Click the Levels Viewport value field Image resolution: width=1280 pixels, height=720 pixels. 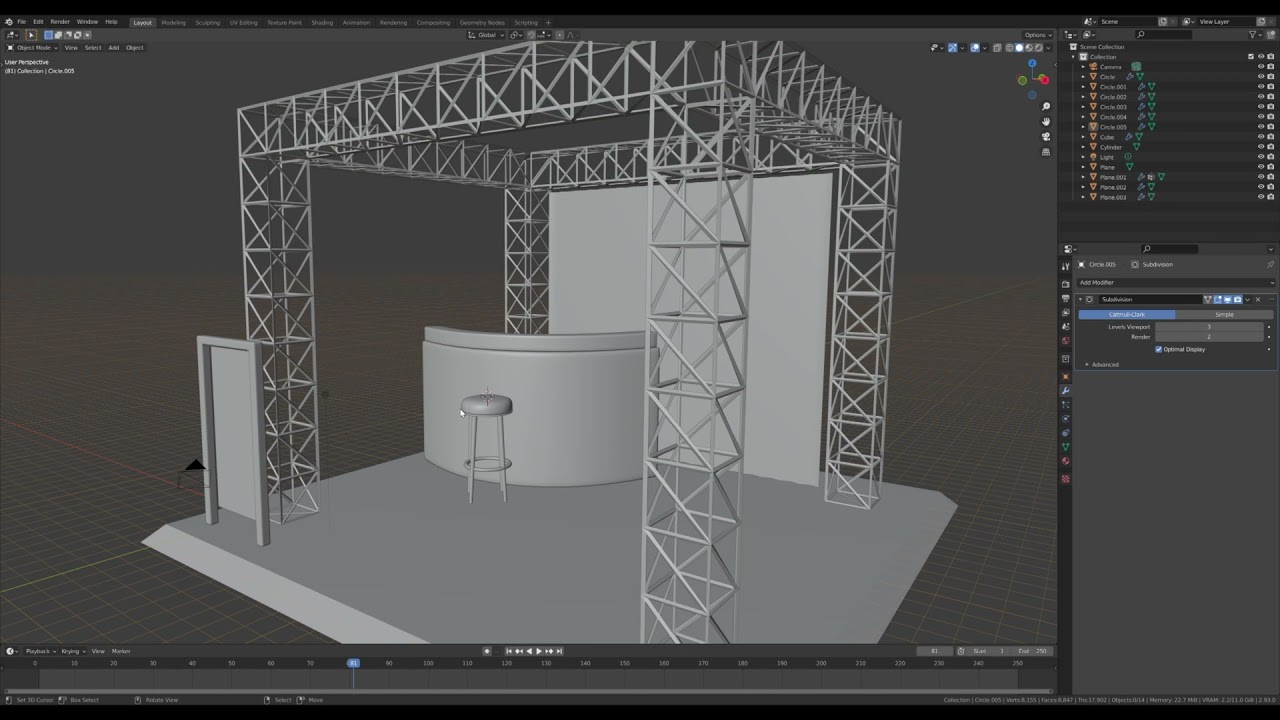click(1209, 327)
